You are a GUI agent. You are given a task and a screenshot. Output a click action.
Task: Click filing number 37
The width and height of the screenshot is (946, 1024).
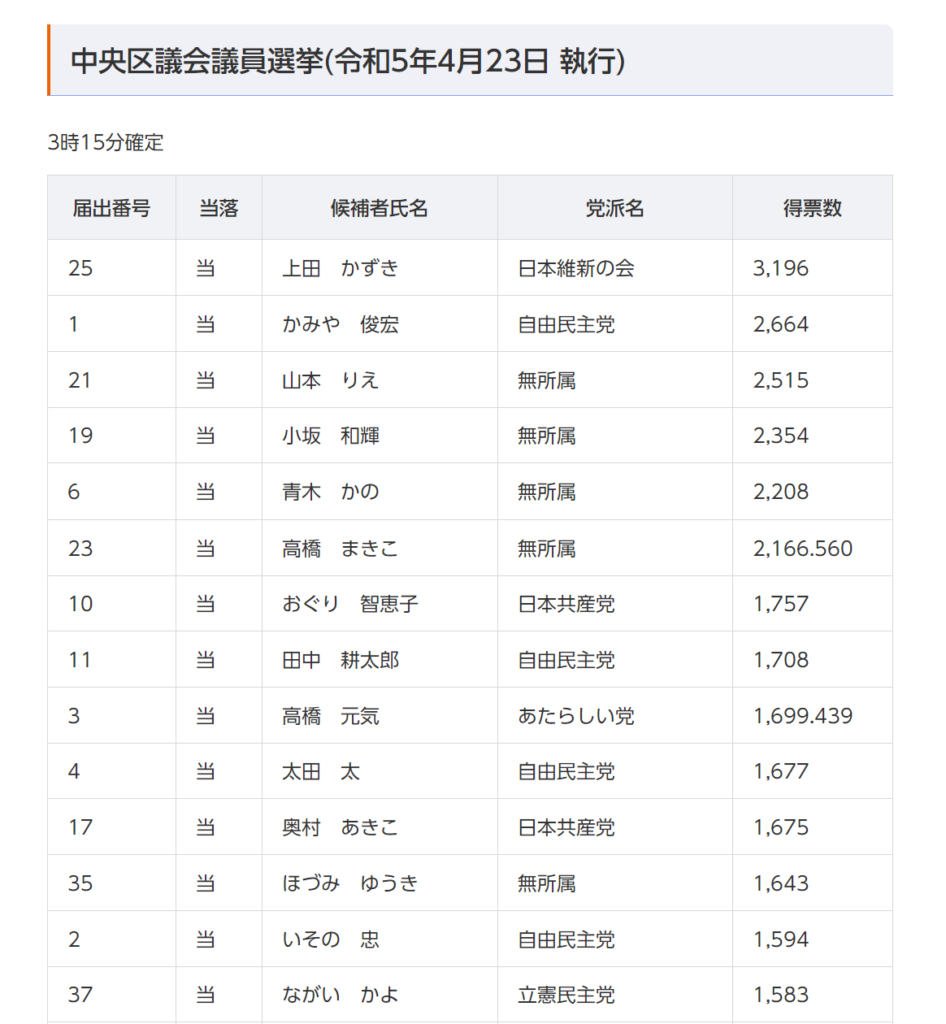(x=80, y=995)
